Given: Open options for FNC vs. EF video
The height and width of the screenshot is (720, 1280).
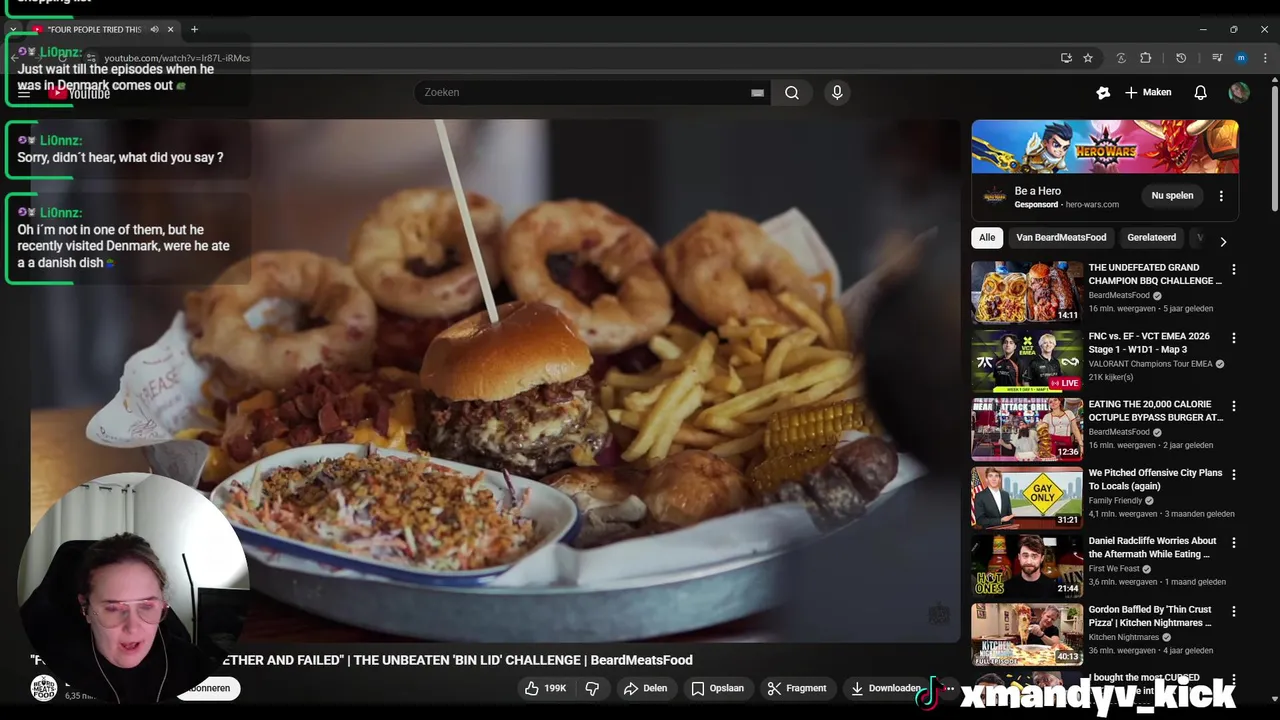Looking at the screenshot, I should pos(1234,338).
